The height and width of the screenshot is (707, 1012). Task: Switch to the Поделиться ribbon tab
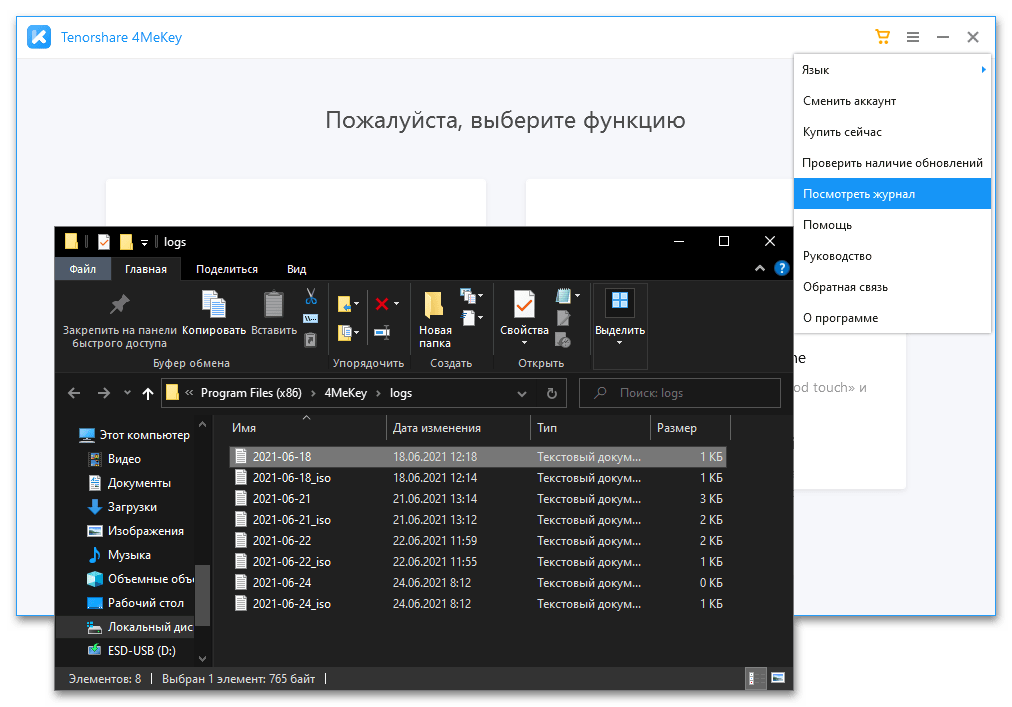pyautogui.click(x=227, y=269)
